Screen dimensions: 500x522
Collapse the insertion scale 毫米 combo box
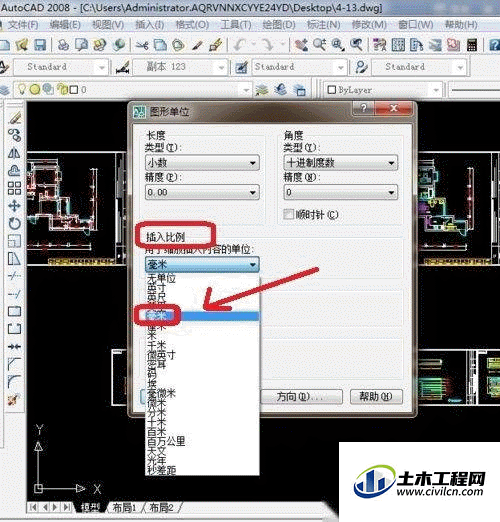pyautogui.click(x=202, y=265)
